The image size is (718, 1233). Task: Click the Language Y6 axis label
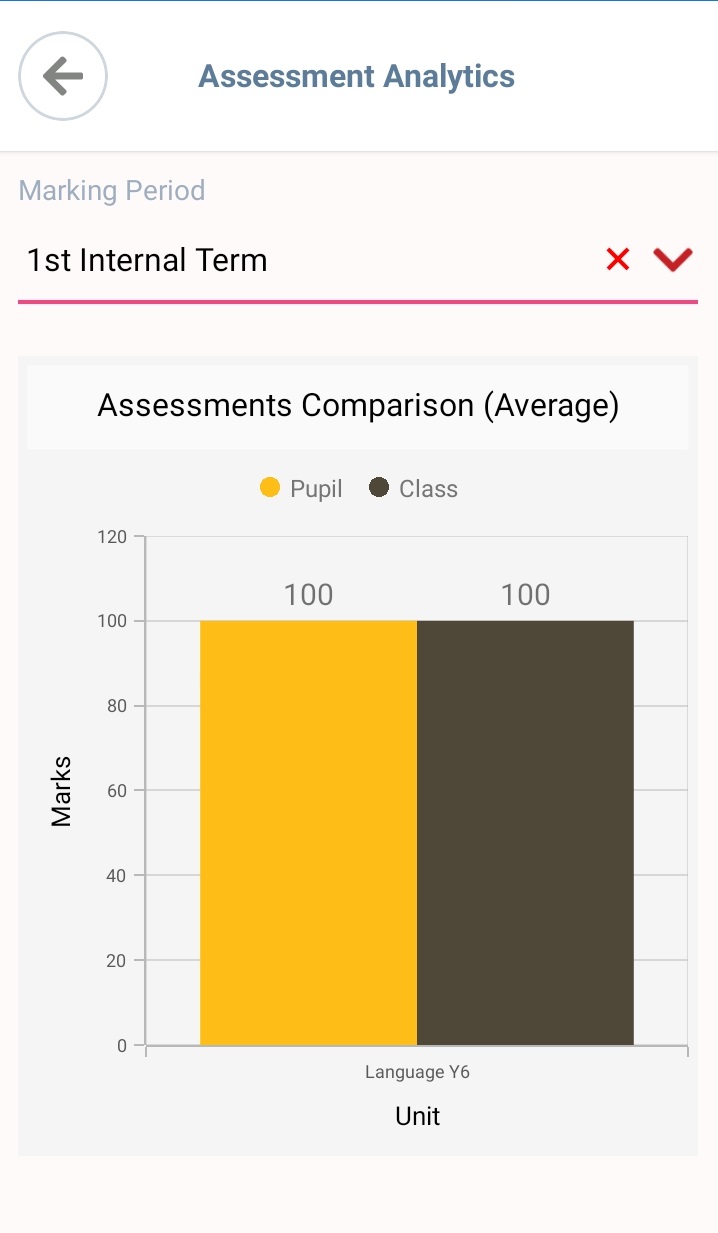pyautogui.click(x=417, y=1073)
